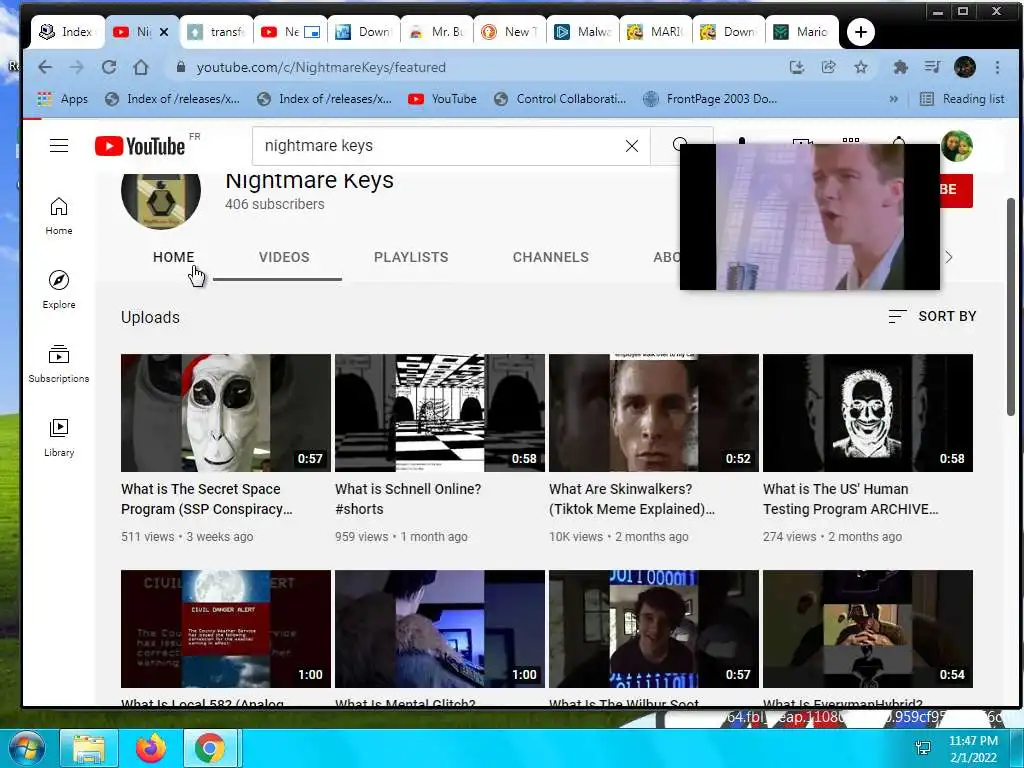Click the Civil Danger Alert thumbnail

click(226, 628)
